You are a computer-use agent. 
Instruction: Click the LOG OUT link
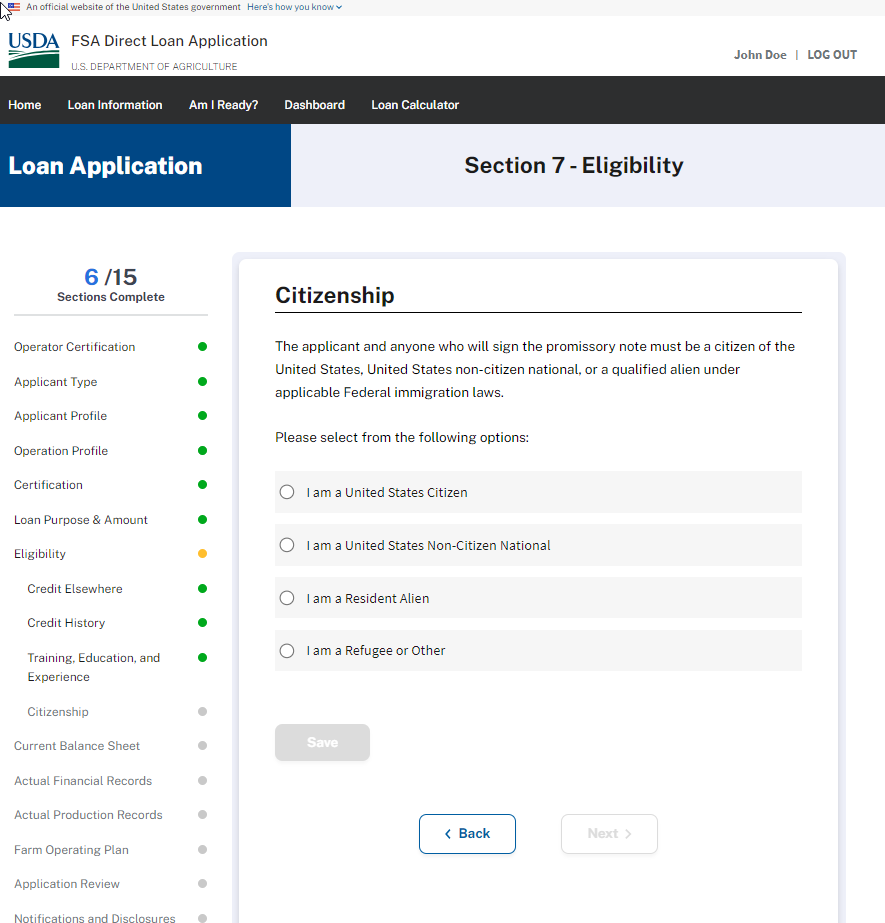tap(832, 55)
